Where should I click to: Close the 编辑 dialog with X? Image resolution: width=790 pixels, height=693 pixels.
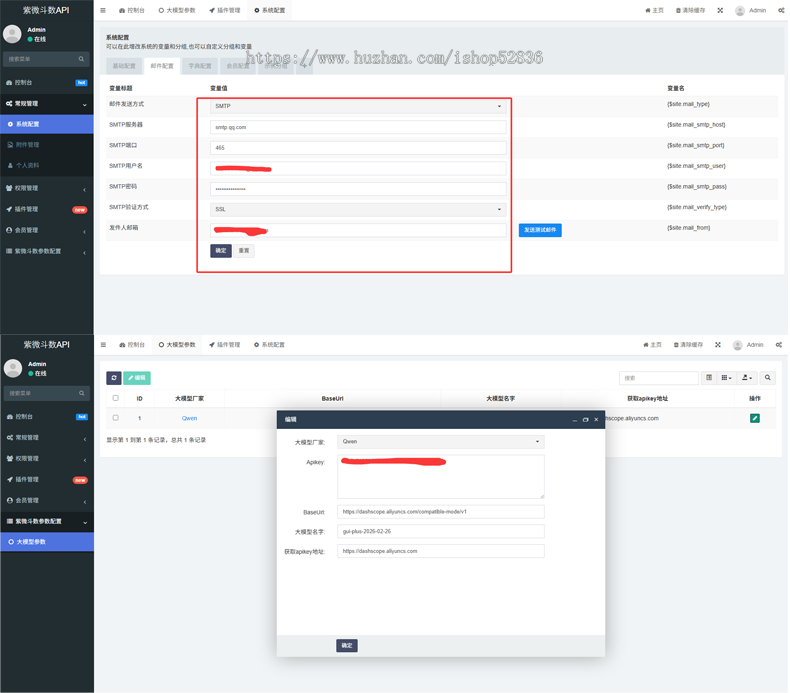(596, 419)
